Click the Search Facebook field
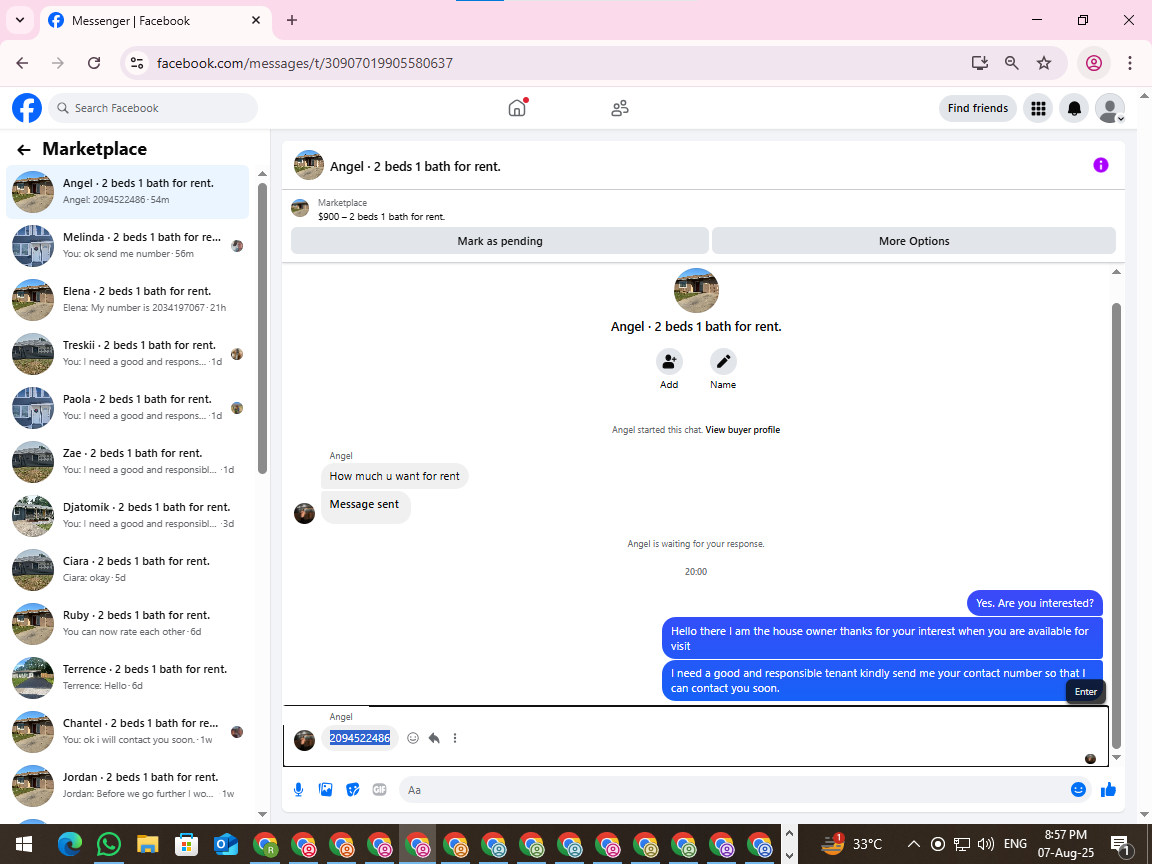Viewport: 1152px width, 864px height. (154, 108)
